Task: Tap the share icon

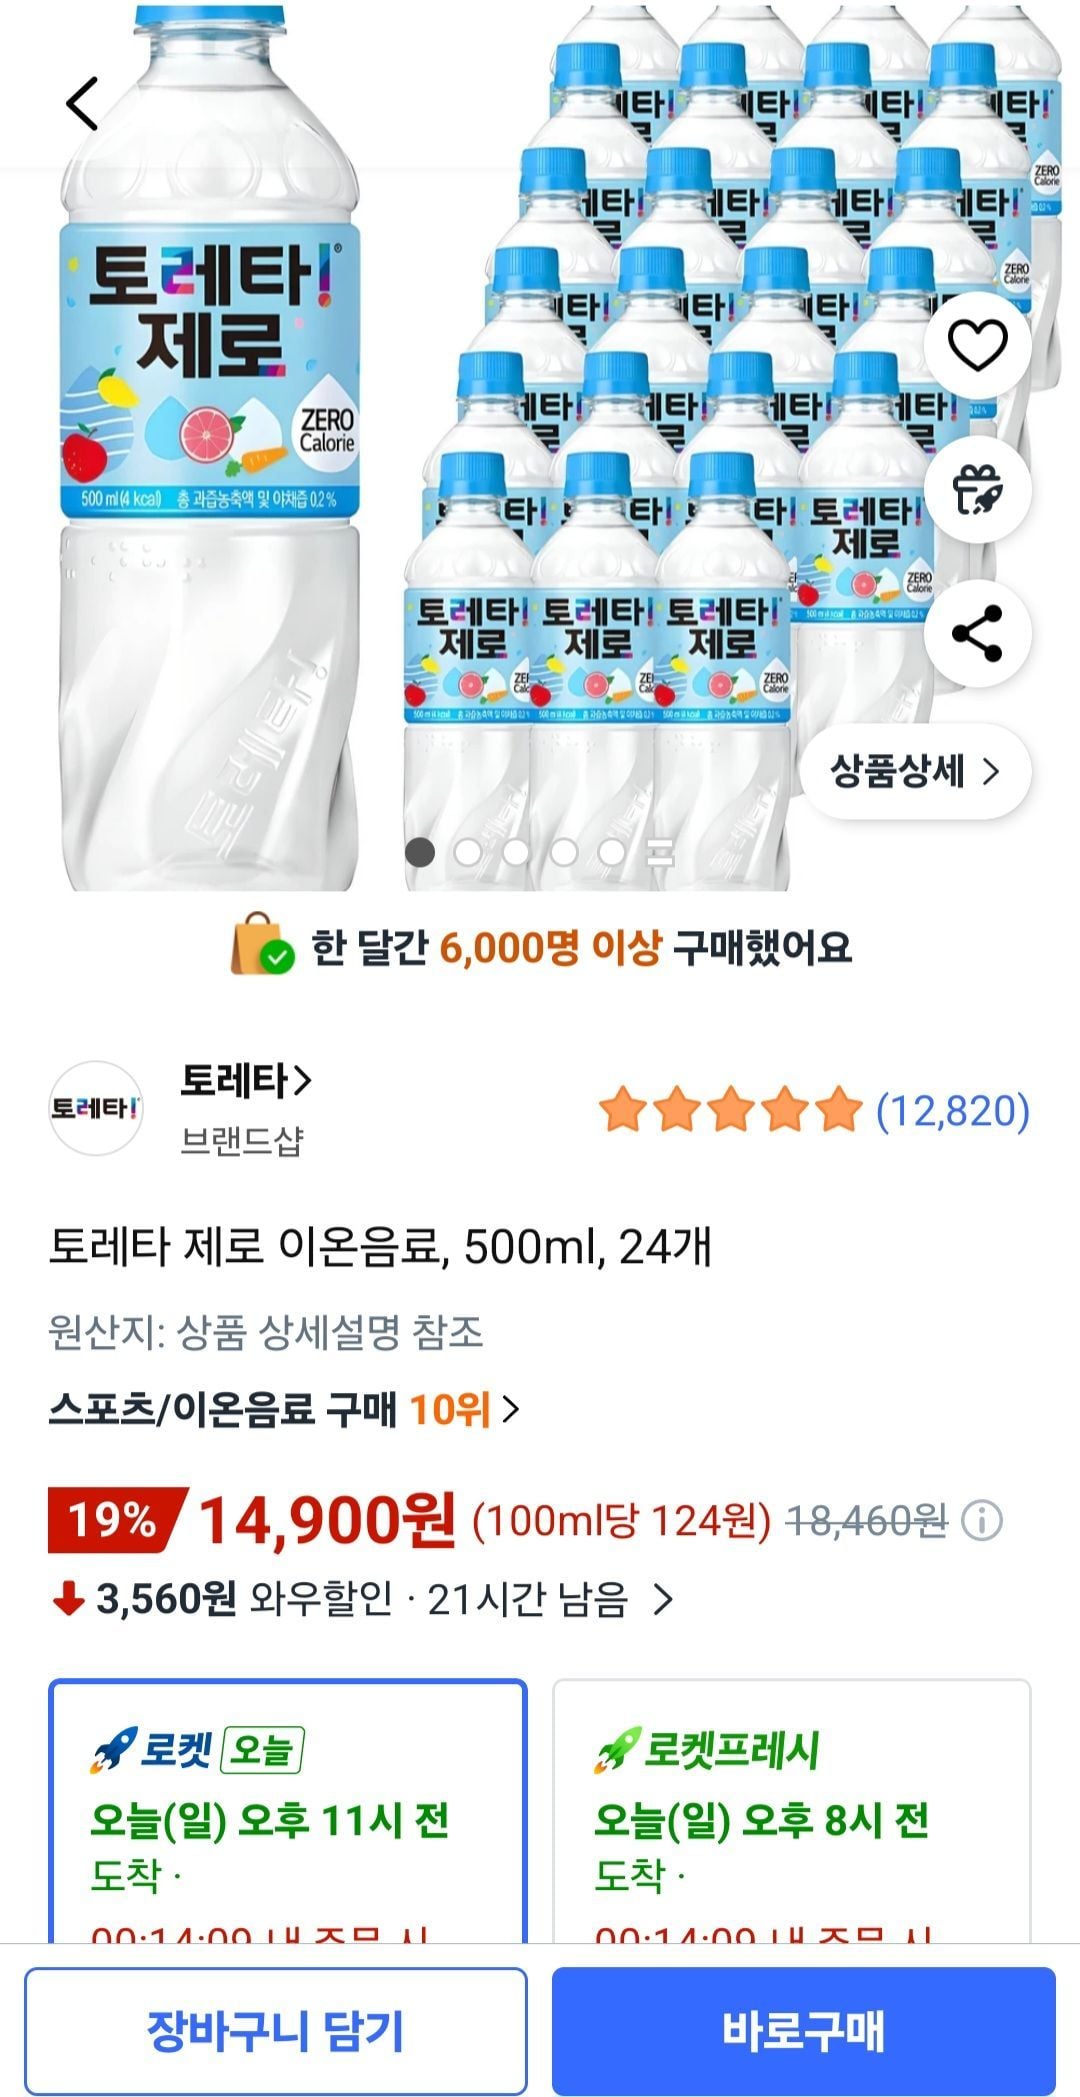Action: click(977, 634)
